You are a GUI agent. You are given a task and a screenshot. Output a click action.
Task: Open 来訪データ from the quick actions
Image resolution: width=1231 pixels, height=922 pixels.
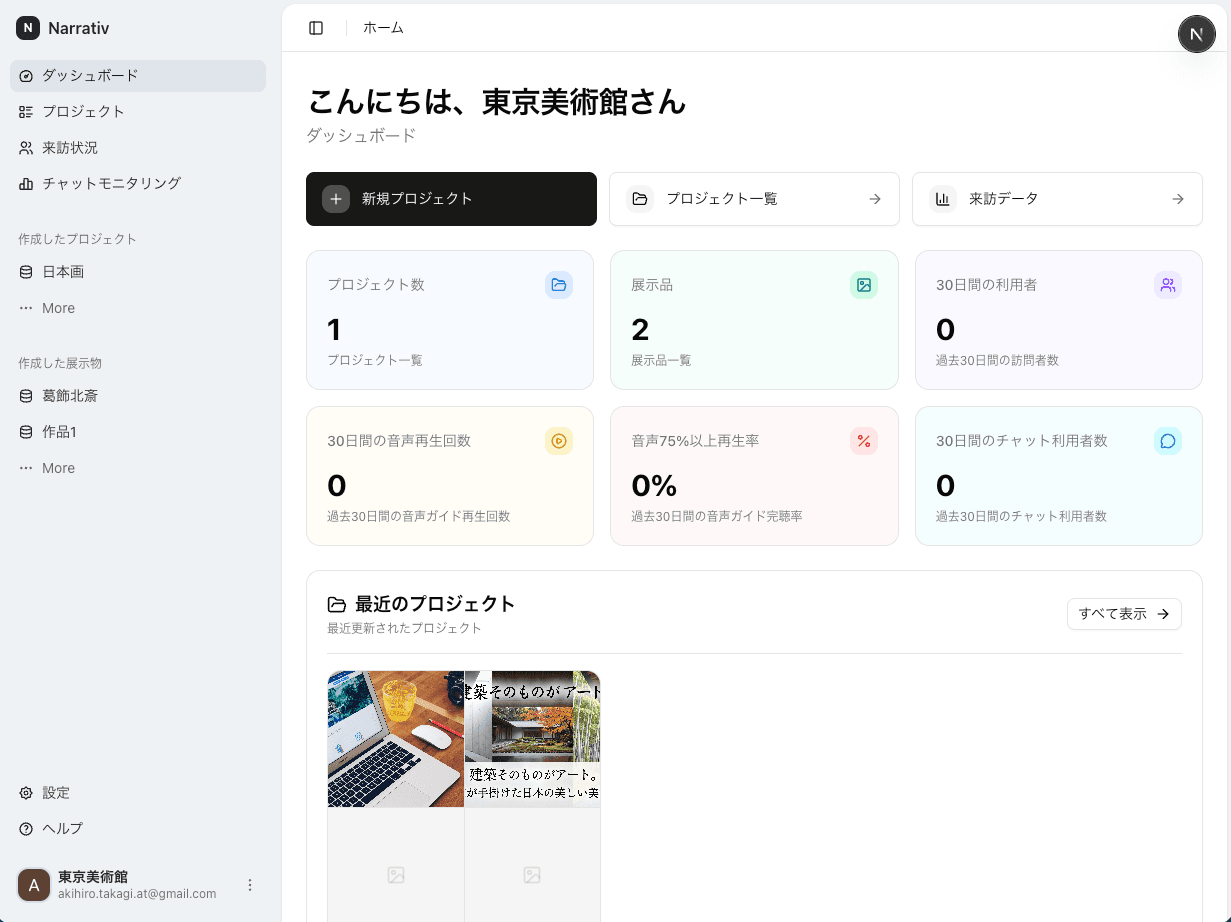[1057, 199]
